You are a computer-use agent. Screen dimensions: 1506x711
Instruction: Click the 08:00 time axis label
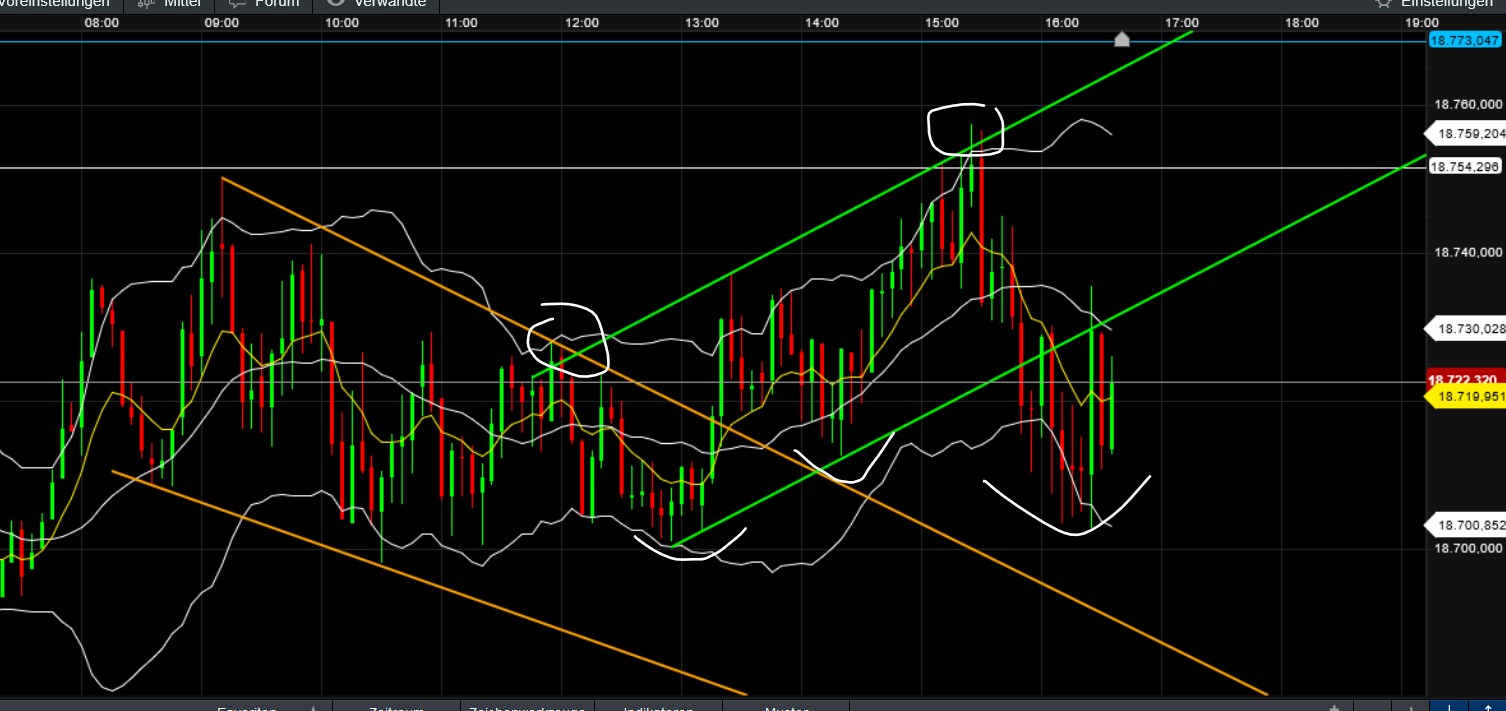tap(102, 21)
